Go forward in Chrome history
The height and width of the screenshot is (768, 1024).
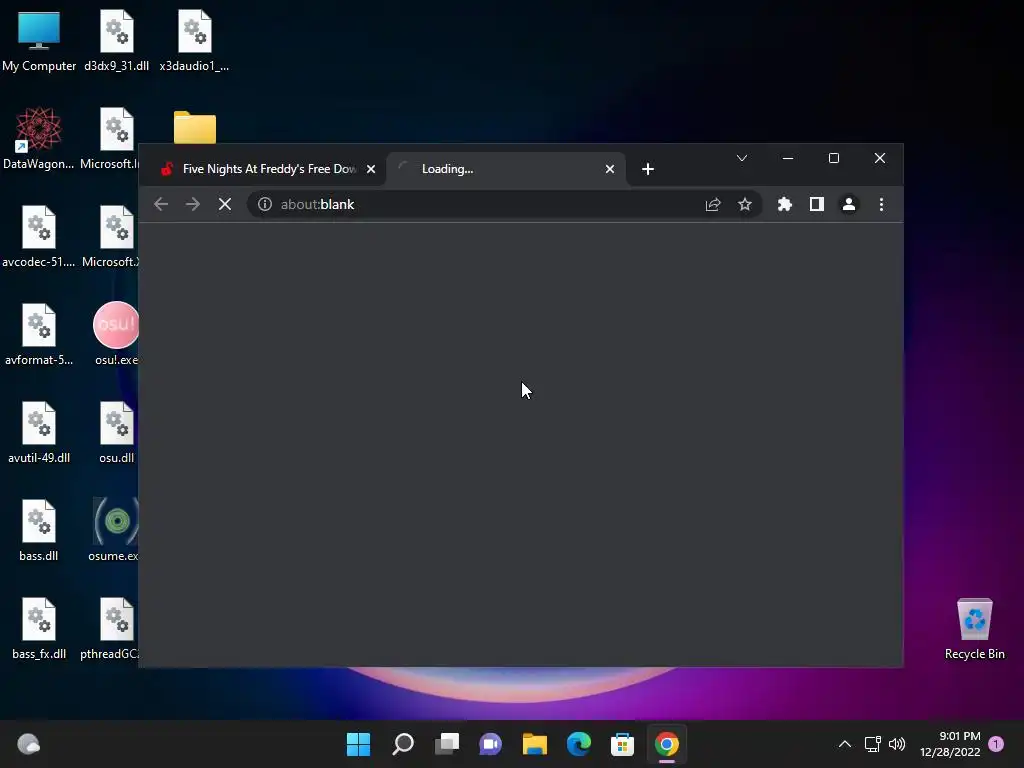click(x=193, y=204)
